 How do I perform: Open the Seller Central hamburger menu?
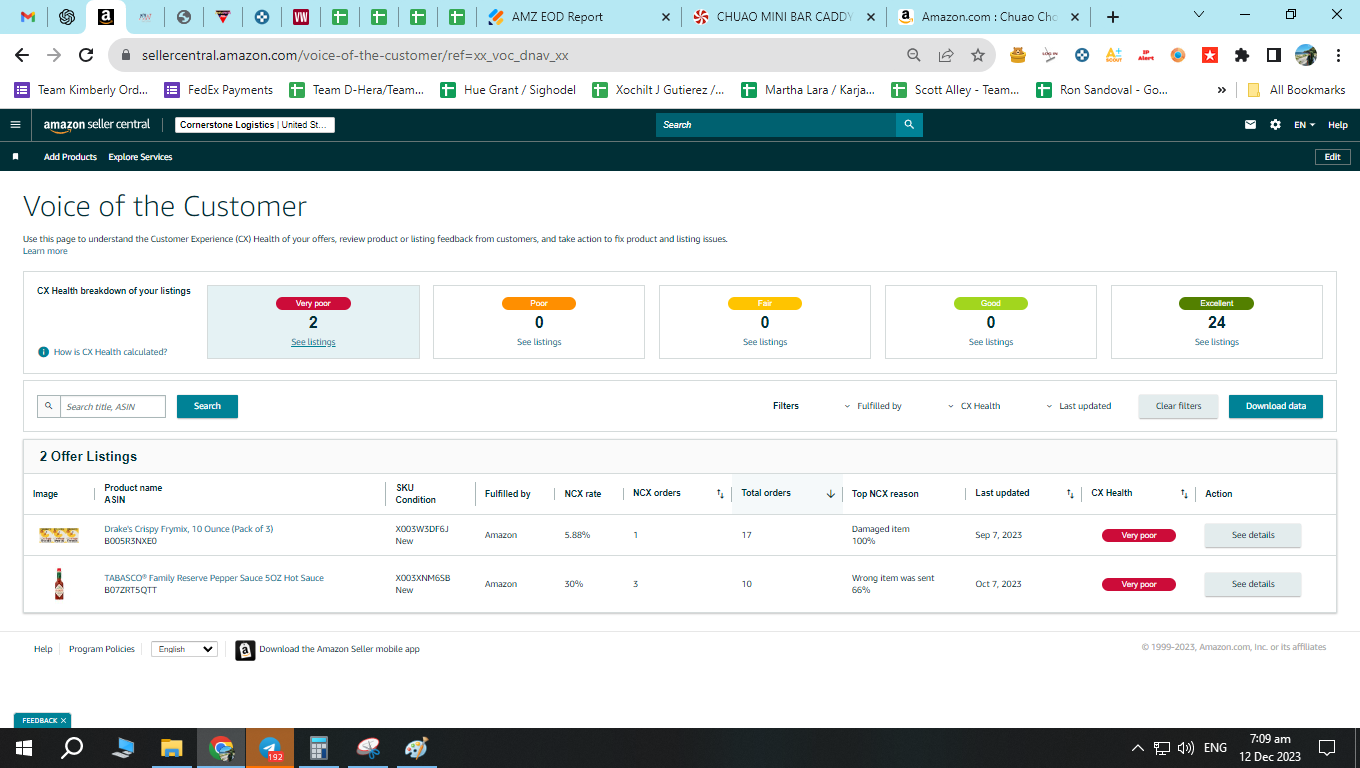[x=15, y=125]
